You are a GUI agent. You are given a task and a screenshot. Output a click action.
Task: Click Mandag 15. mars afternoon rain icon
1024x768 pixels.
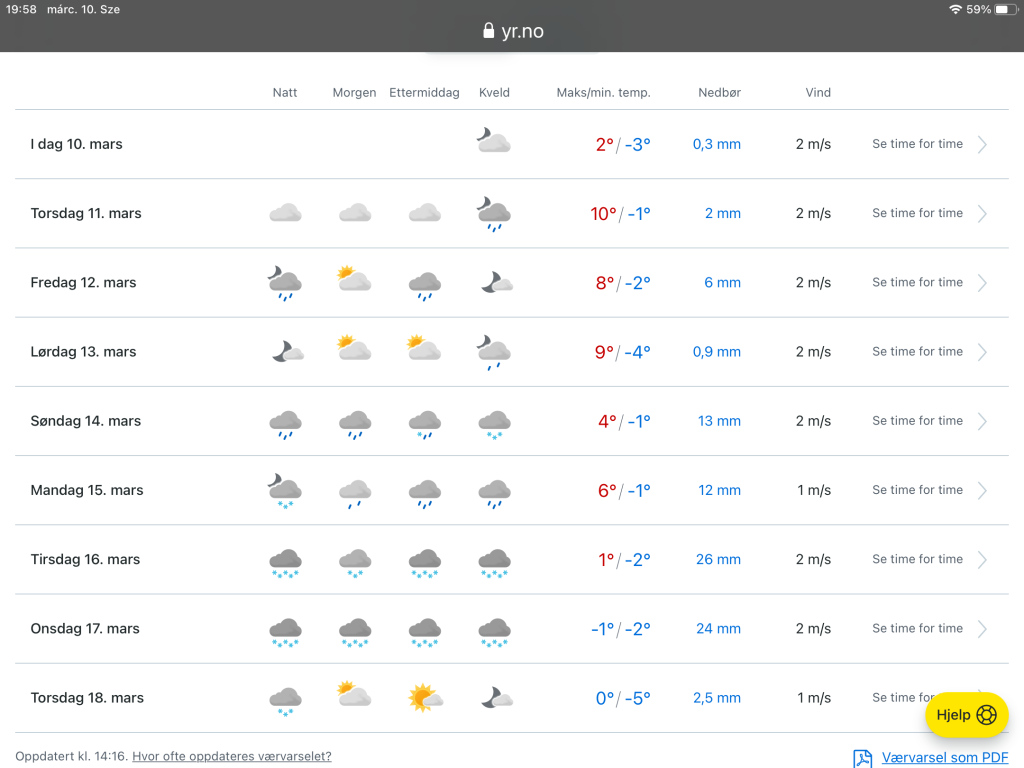pos(425,493)
